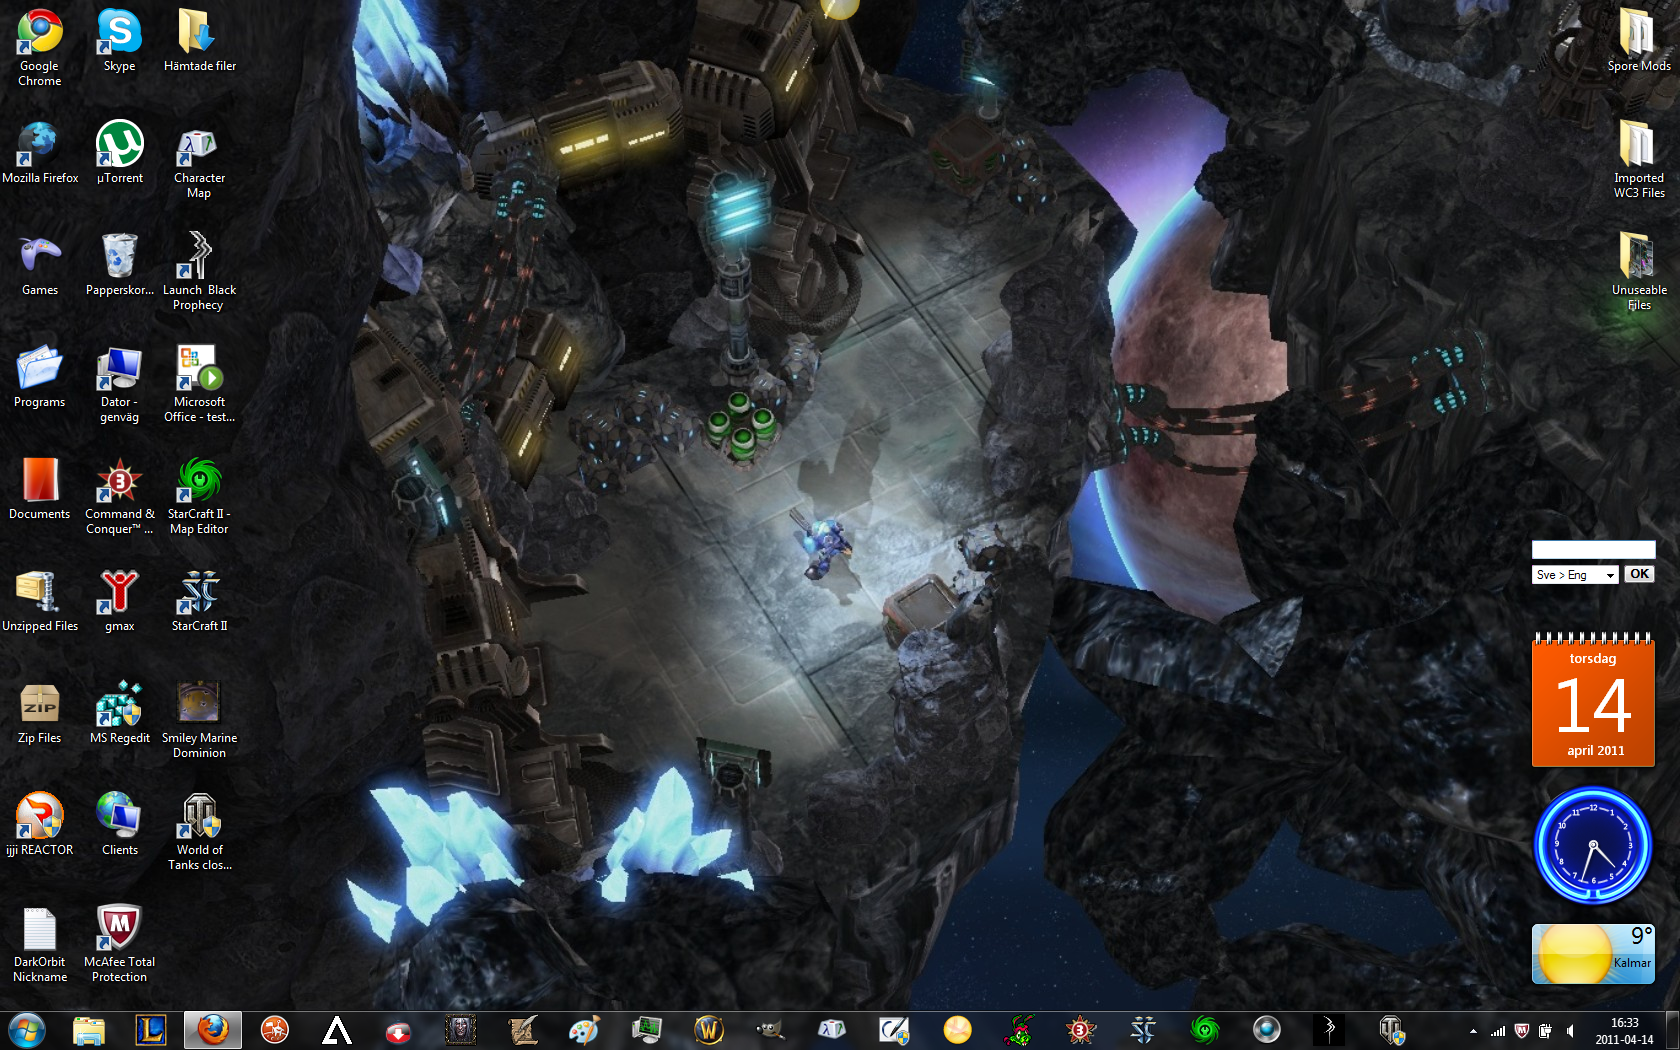
Task: Launch League of Legends from the taskbar
Action: point(151,1030)
